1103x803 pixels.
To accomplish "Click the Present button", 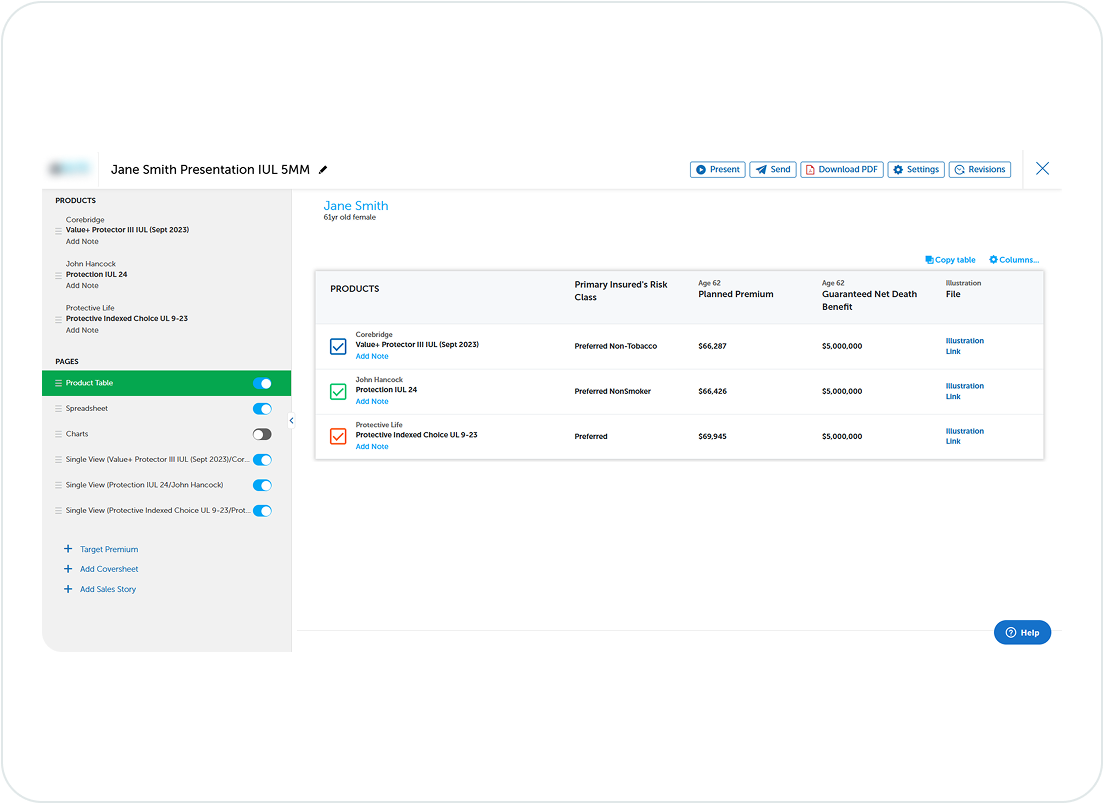I will [718, 169].
